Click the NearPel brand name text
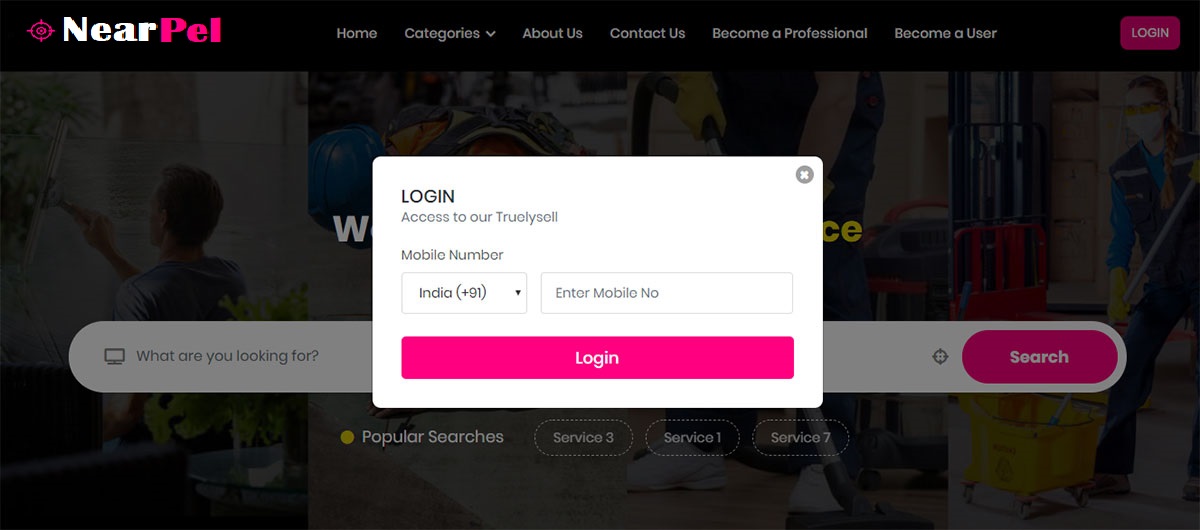Screen dimensions: 1200x530 [x=141, y=31]
